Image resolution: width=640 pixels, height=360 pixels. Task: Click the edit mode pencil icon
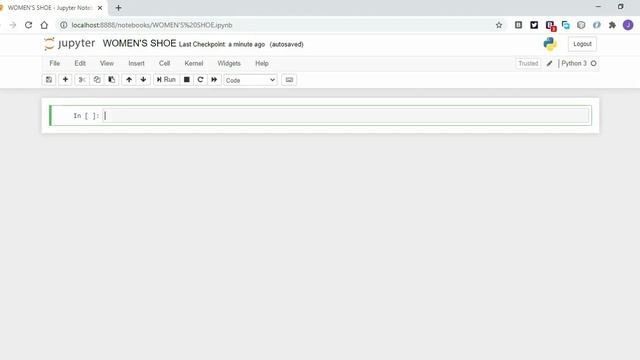click(549, 63)
